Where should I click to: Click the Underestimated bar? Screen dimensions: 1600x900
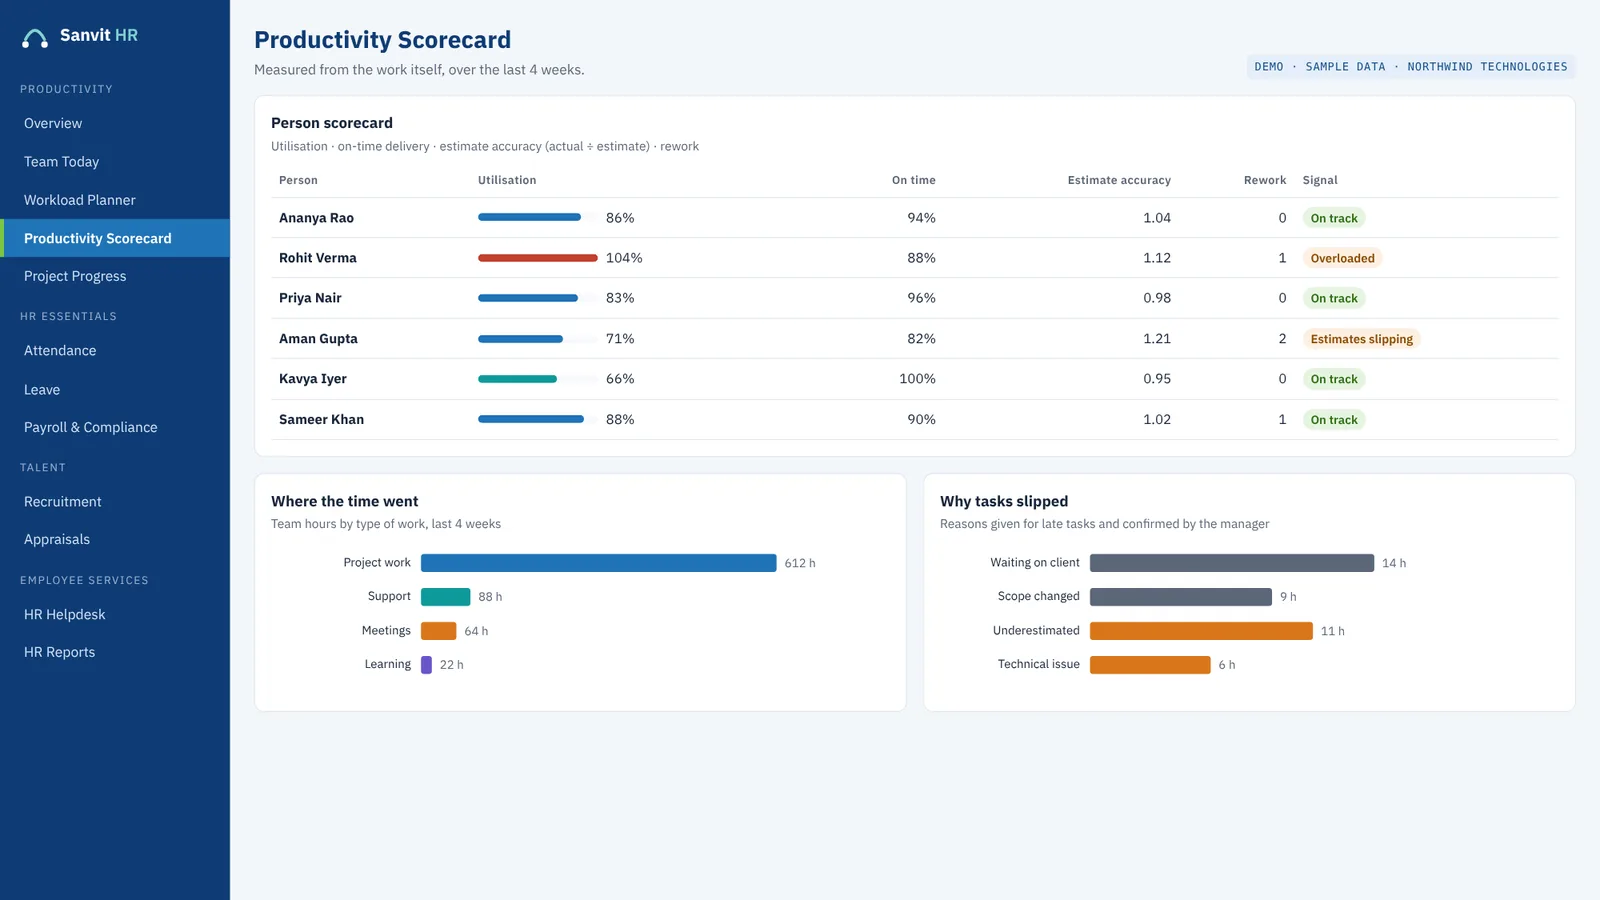[x=1201, y=631]
